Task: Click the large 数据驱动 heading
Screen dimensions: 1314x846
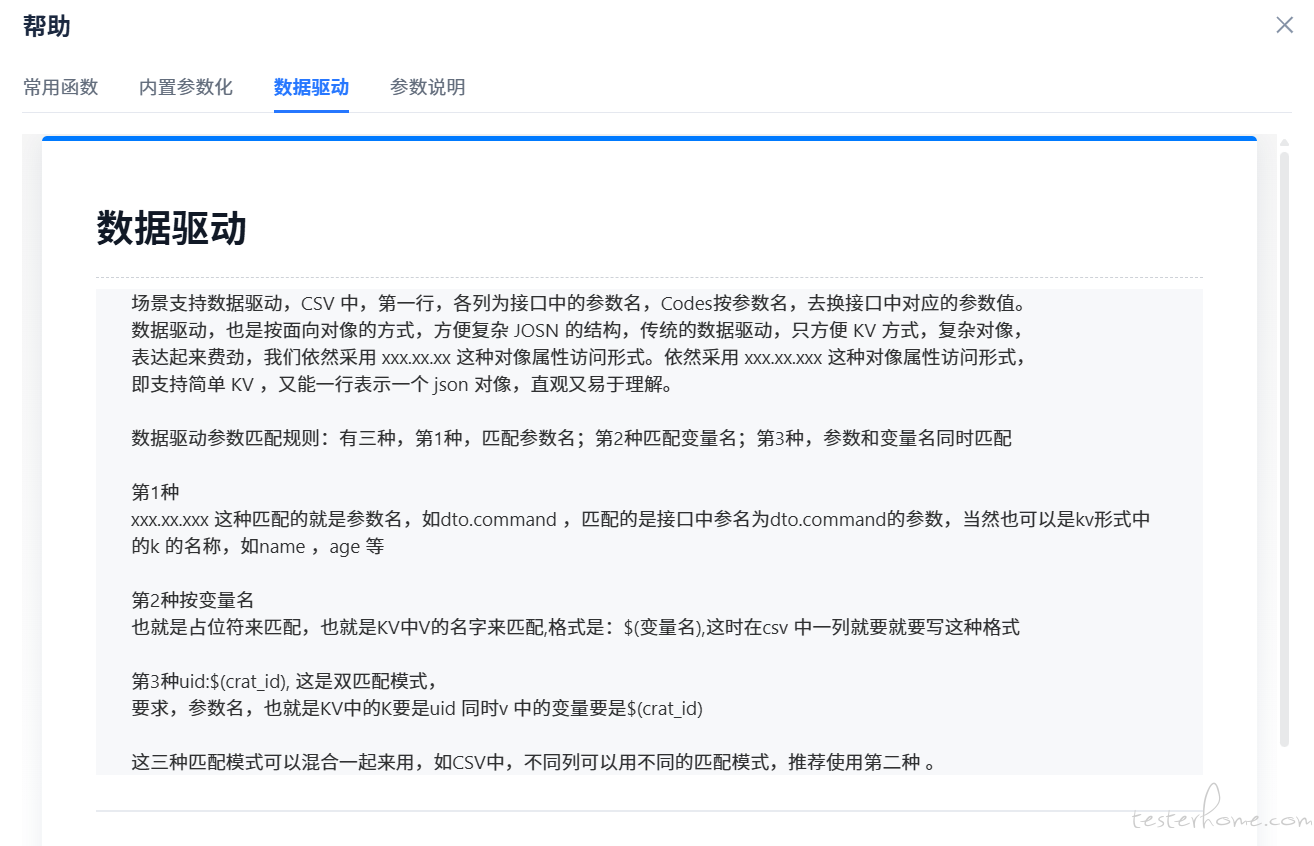Action: click(x=171, y=228)
